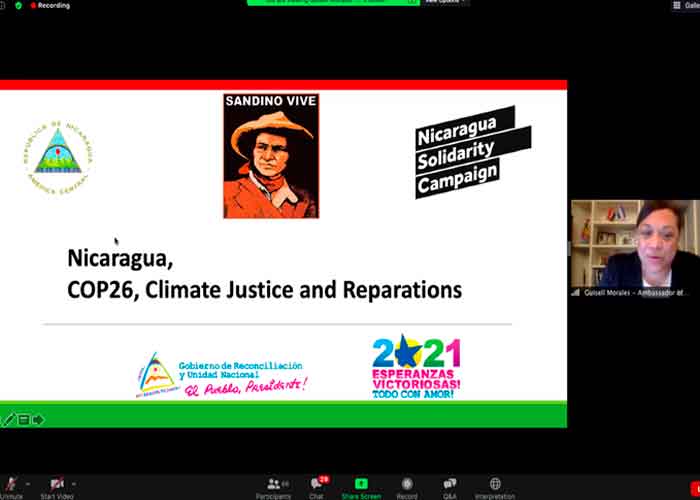Advance slide with the arrow icon
The height and width of the screenshot is (500, 700).
pyautogui.click(x=39, y=420)
